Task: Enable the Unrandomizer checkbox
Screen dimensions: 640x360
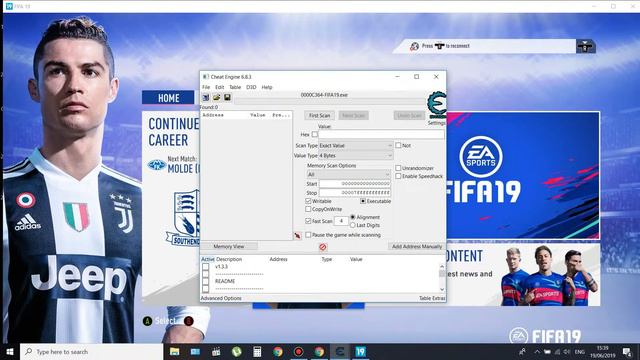Action: [x=398, y=168]
